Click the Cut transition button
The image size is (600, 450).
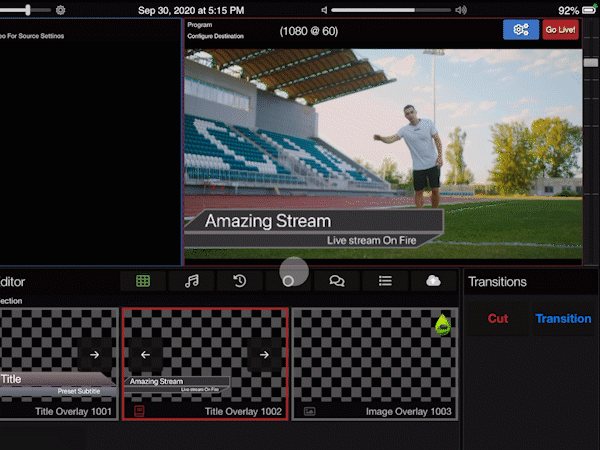(498, 319)
